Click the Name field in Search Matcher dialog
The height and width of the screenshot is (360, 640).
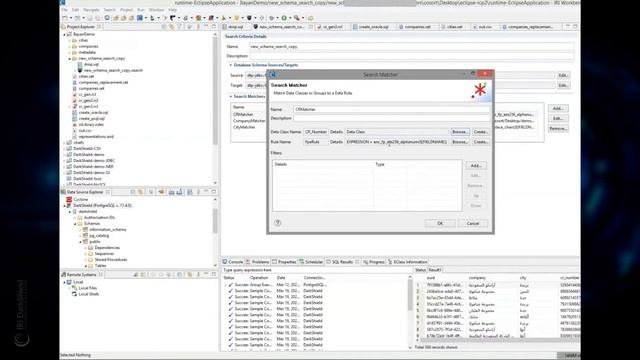click(391, 109)
